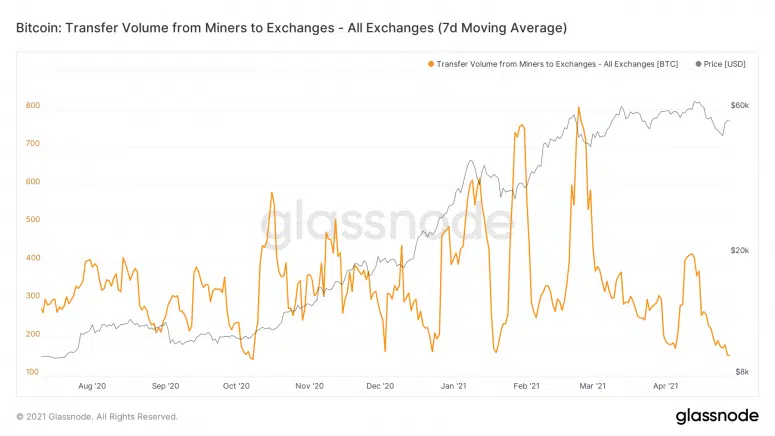Click the Mar '21 x-axis label

[x=593, y=386]
